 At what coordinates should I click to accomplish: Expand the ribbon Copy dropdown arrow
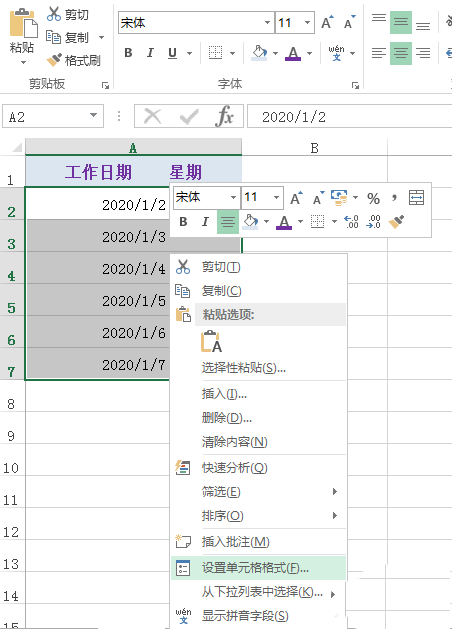pos(101,37)
